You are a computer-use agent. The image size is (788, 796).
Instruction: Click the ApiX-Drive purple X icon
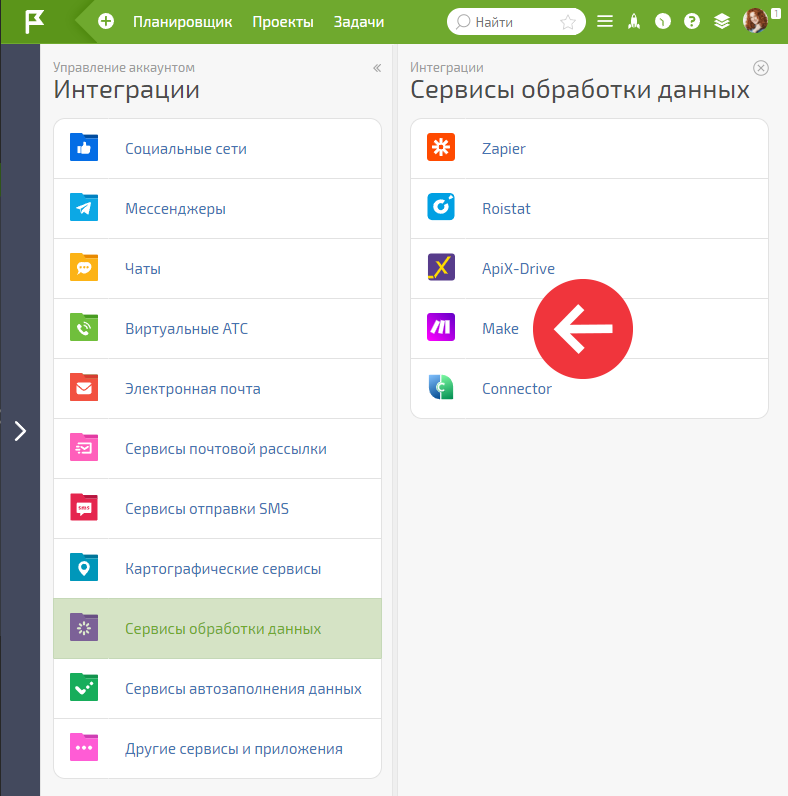coord(441,267)
